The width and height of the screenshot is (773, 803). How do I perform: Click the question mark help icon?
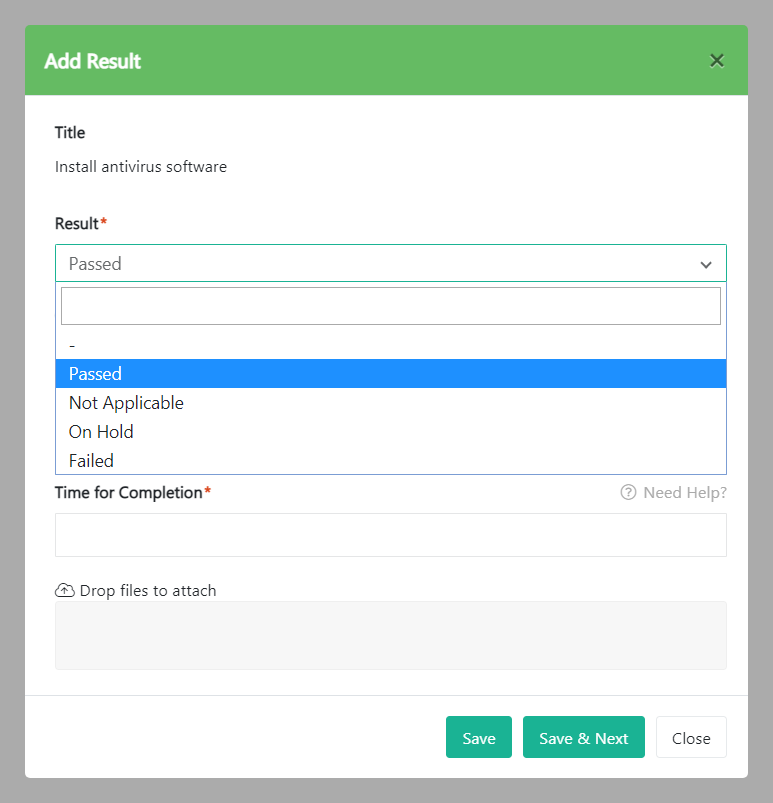pyautogui.click(x=628, y=492)
